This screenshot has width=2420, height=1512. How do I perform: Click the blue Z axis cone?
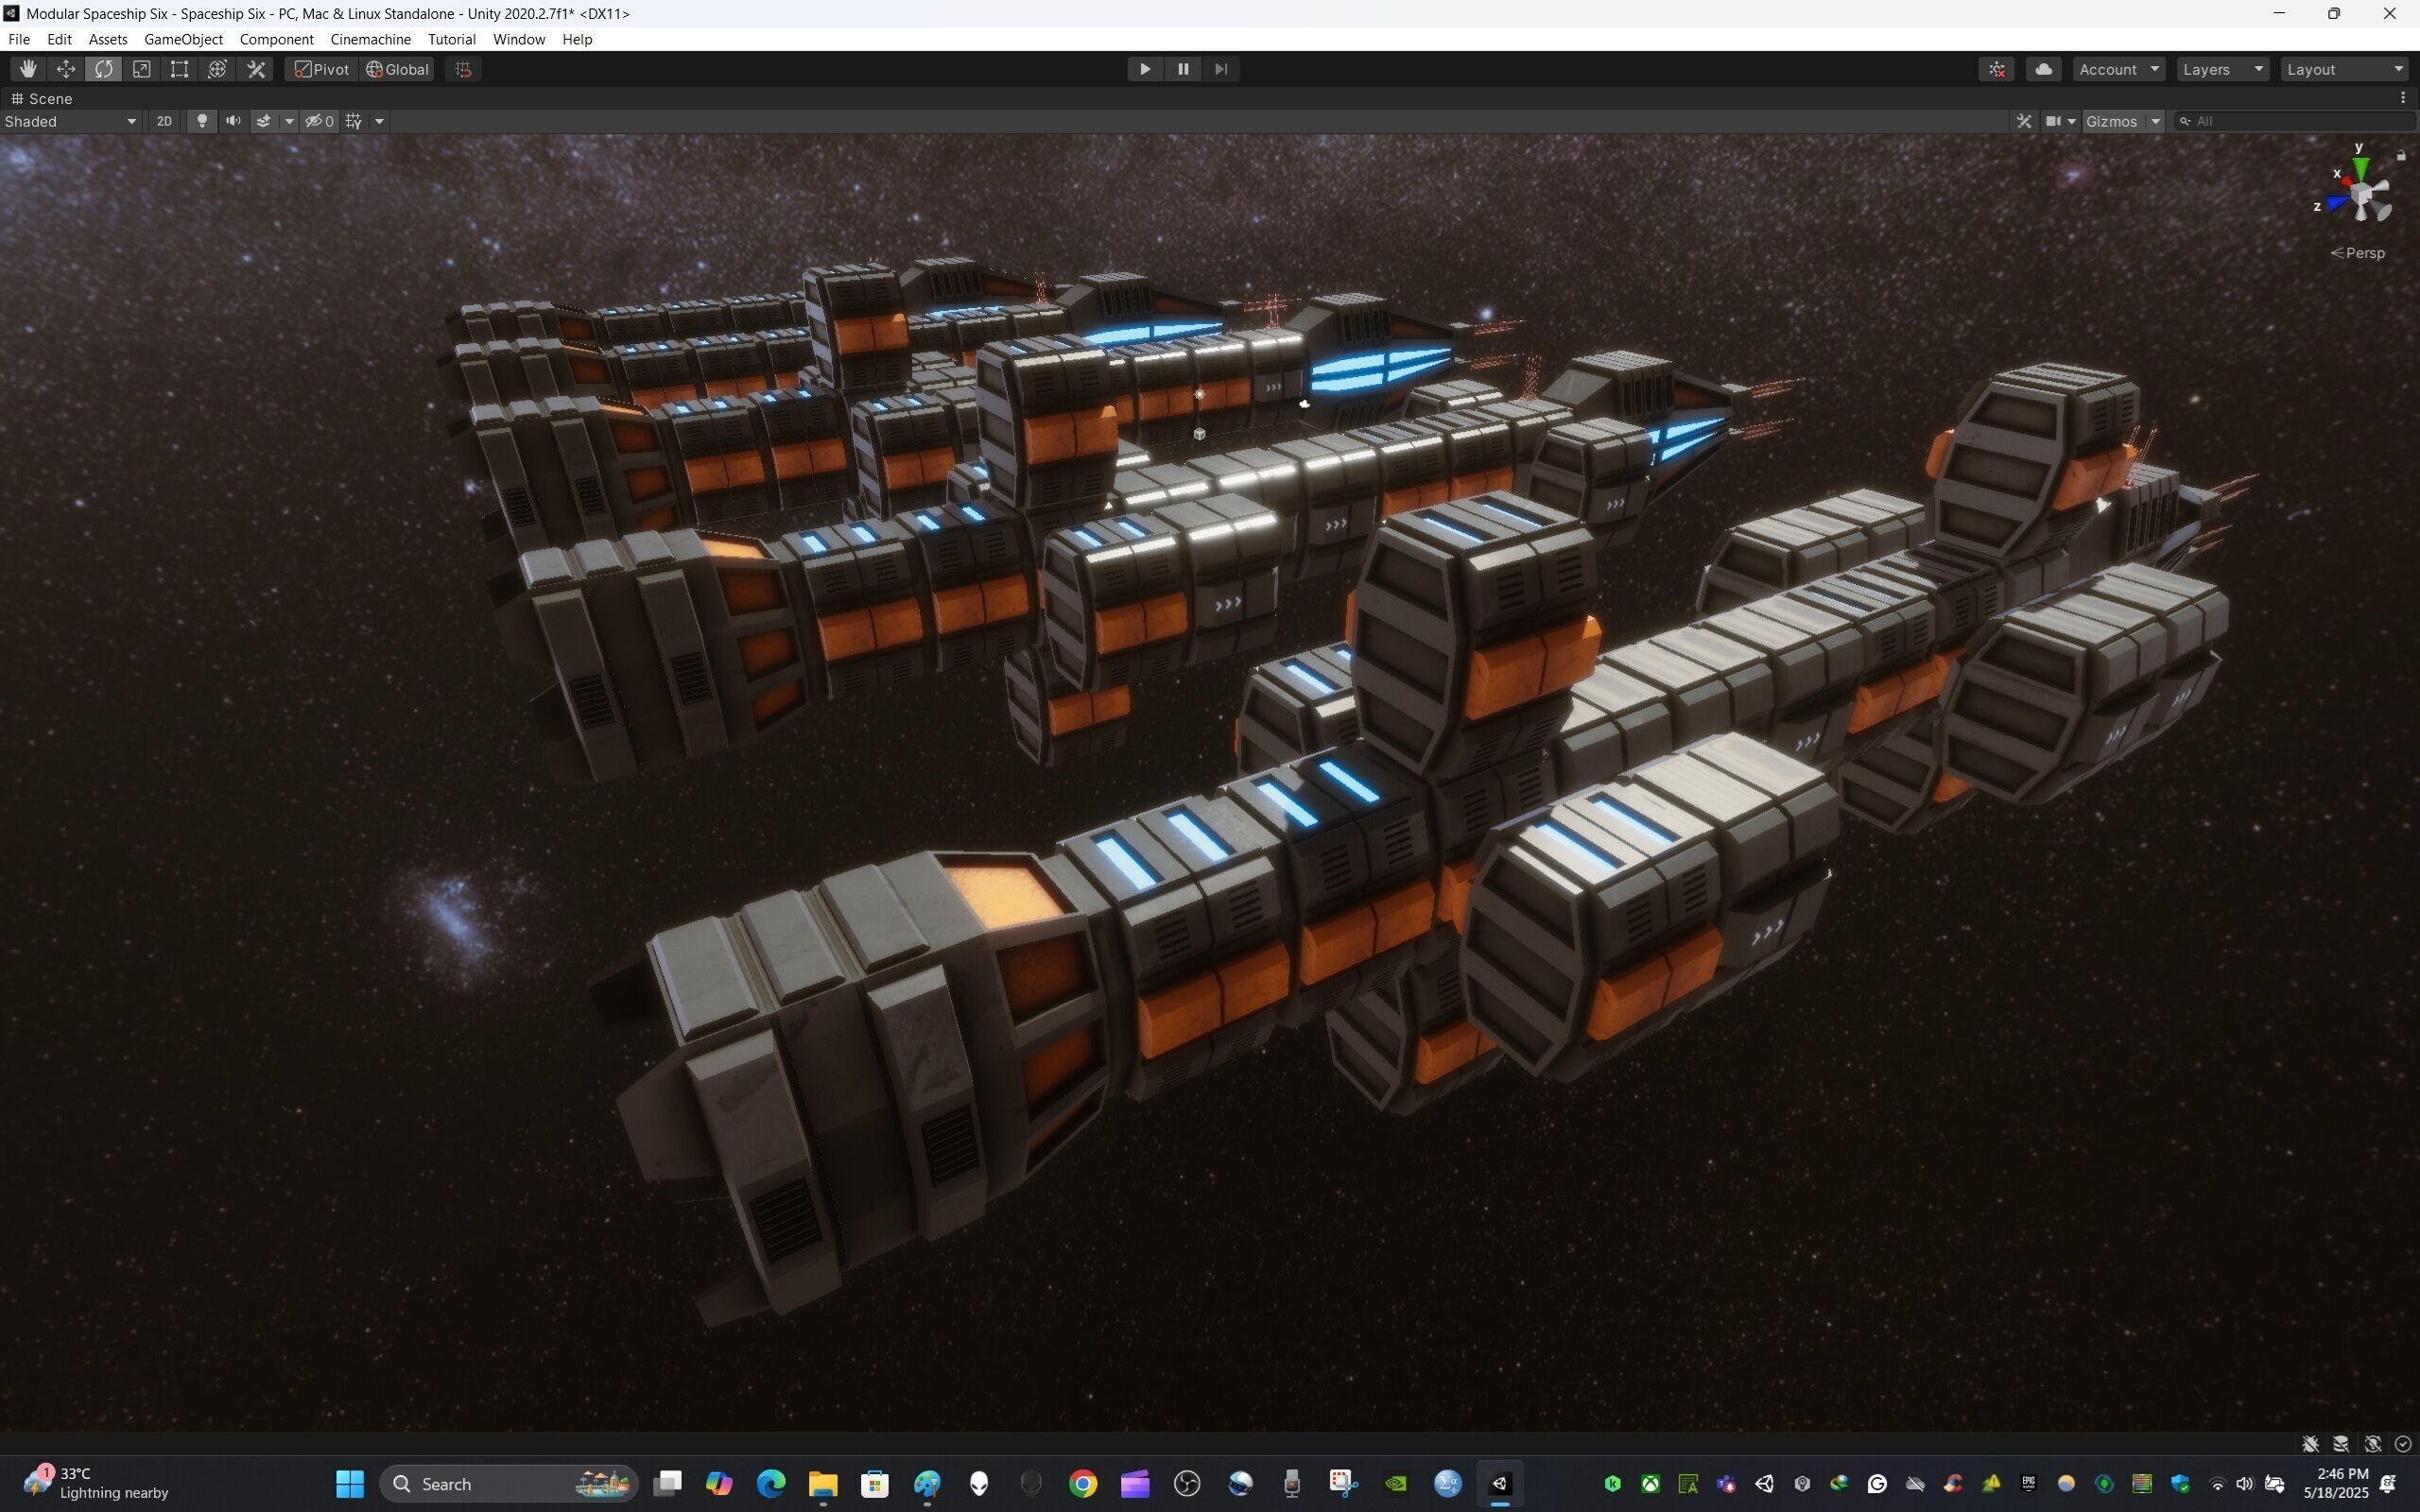[x=2337, y=203]
